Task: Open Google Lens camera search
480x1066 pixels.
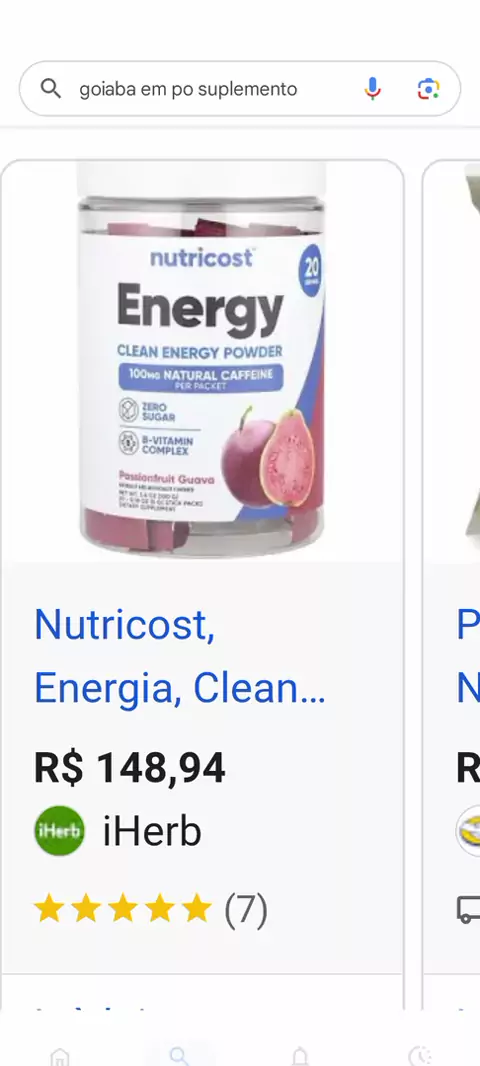Action: [x=428, y=88]
